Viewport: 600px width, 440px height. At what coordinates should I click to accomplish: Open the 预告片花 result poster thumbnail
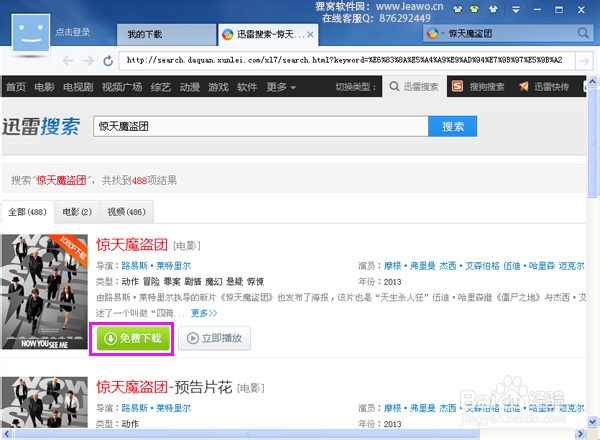(x=45, y=403)
